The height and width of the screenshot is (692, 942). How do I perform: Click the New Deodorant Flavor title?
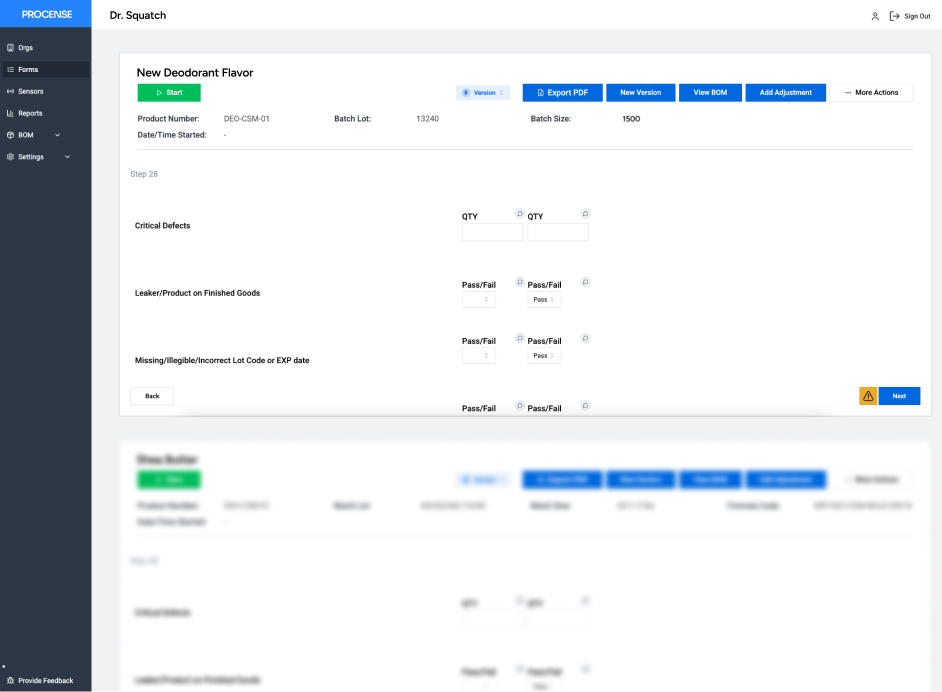coord(195,73)
